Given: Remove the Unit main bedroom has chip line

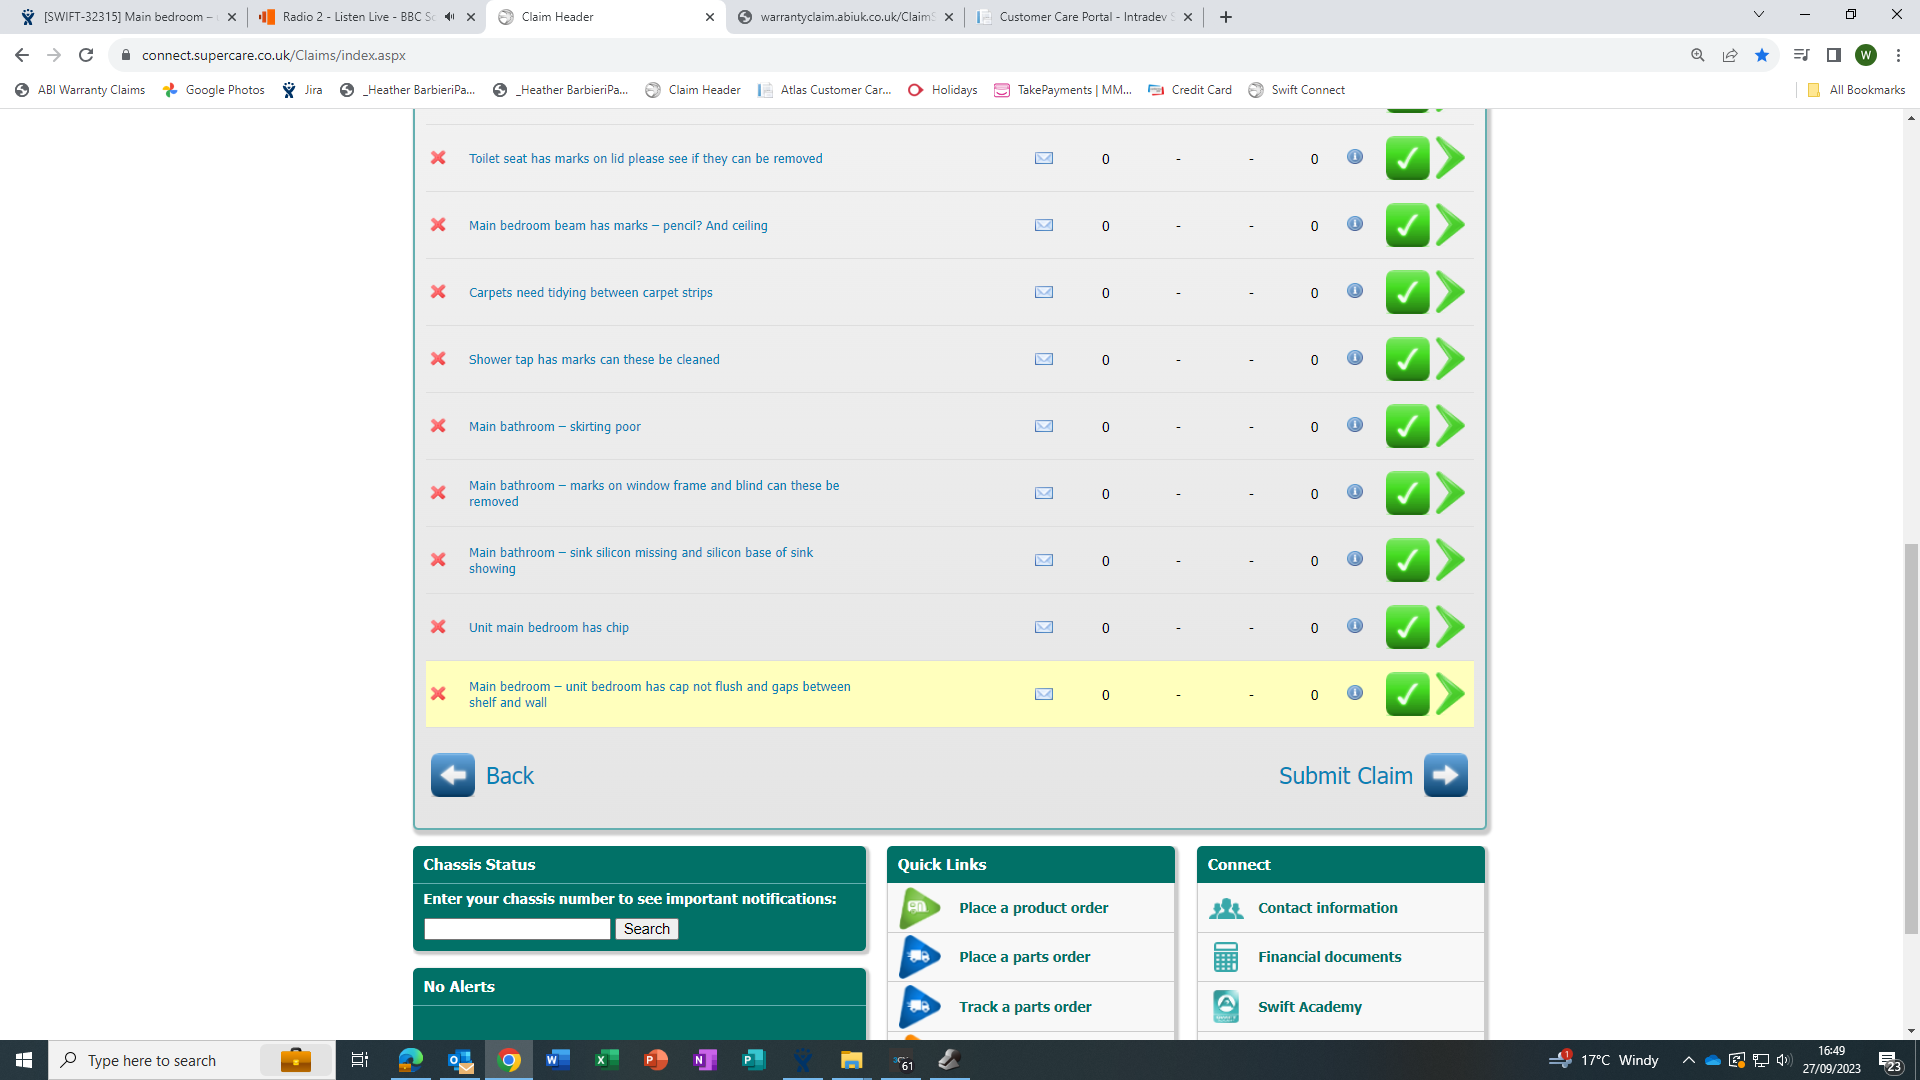Looking at the screenshot, I should coord(438,627).
